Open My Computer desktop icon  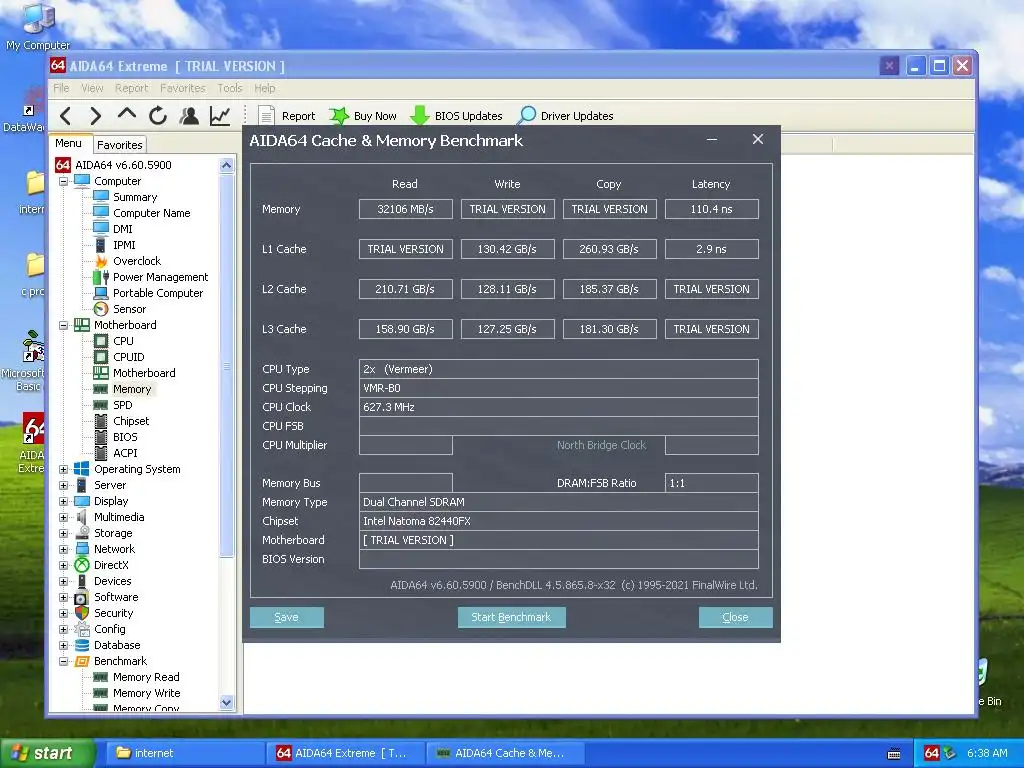coord(37,26)
